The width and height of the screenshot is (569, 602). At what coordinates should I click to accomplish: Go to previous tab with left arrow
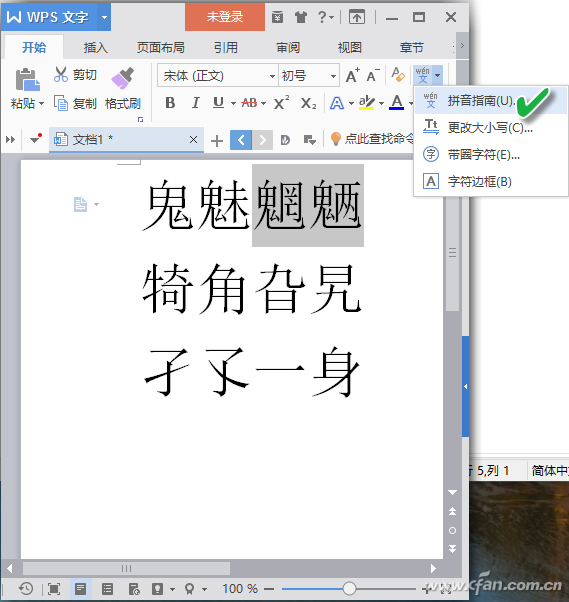241,140
